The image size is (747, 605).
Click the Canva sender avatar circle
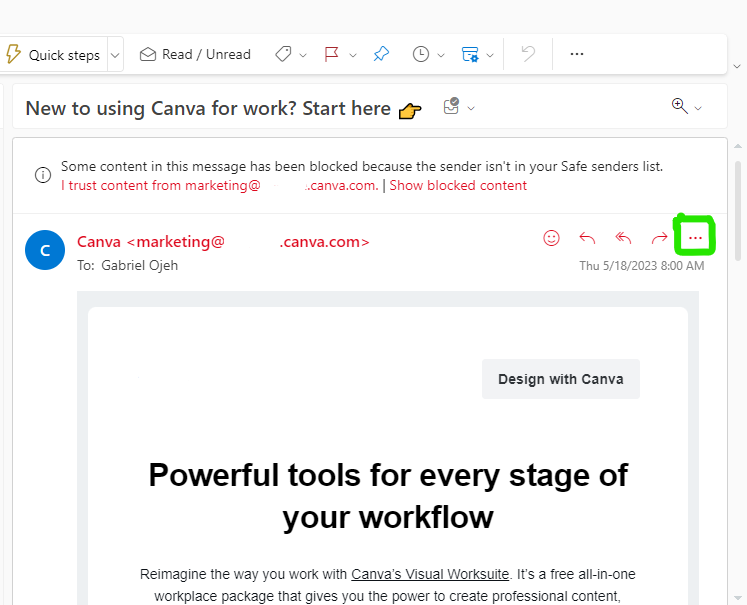point(45,250)
